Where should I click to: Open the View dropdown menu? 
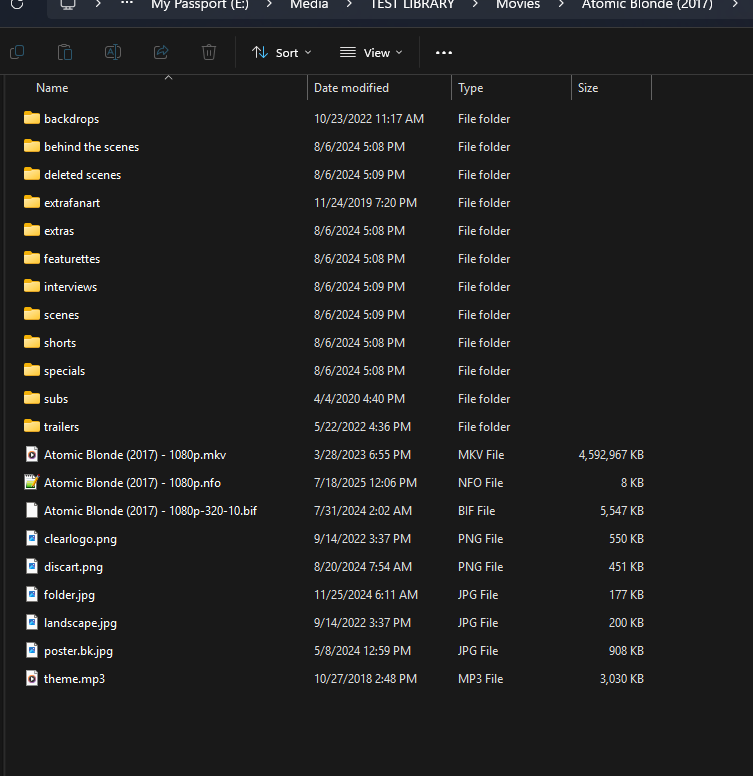click(371, 52)
